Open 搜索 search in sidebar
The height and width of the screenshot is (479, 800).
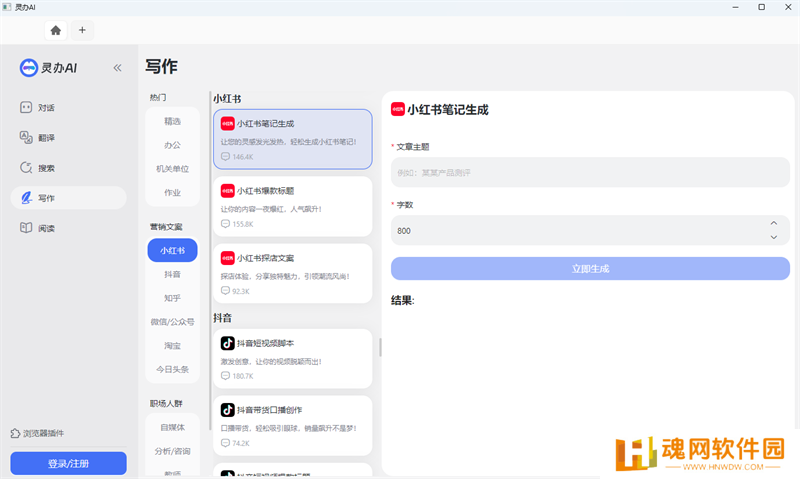(68, 168)
